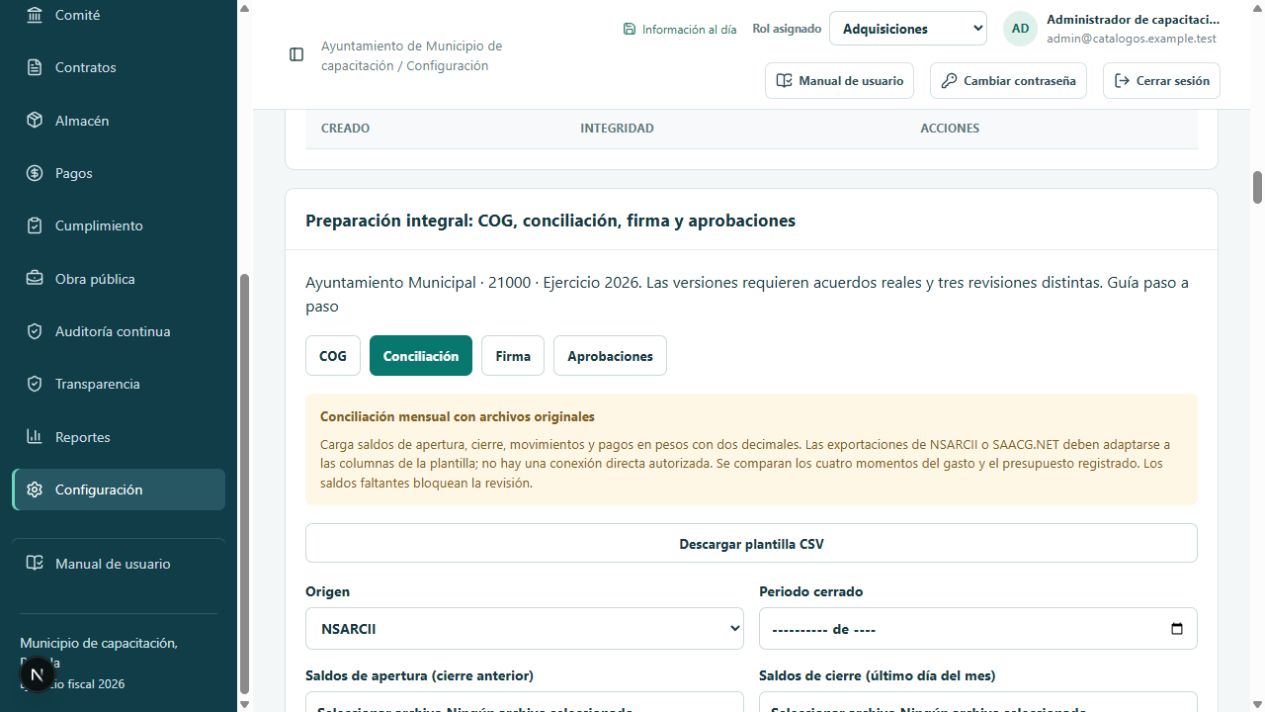Click the page vertical scrollbar thumb

(1258, 187)
